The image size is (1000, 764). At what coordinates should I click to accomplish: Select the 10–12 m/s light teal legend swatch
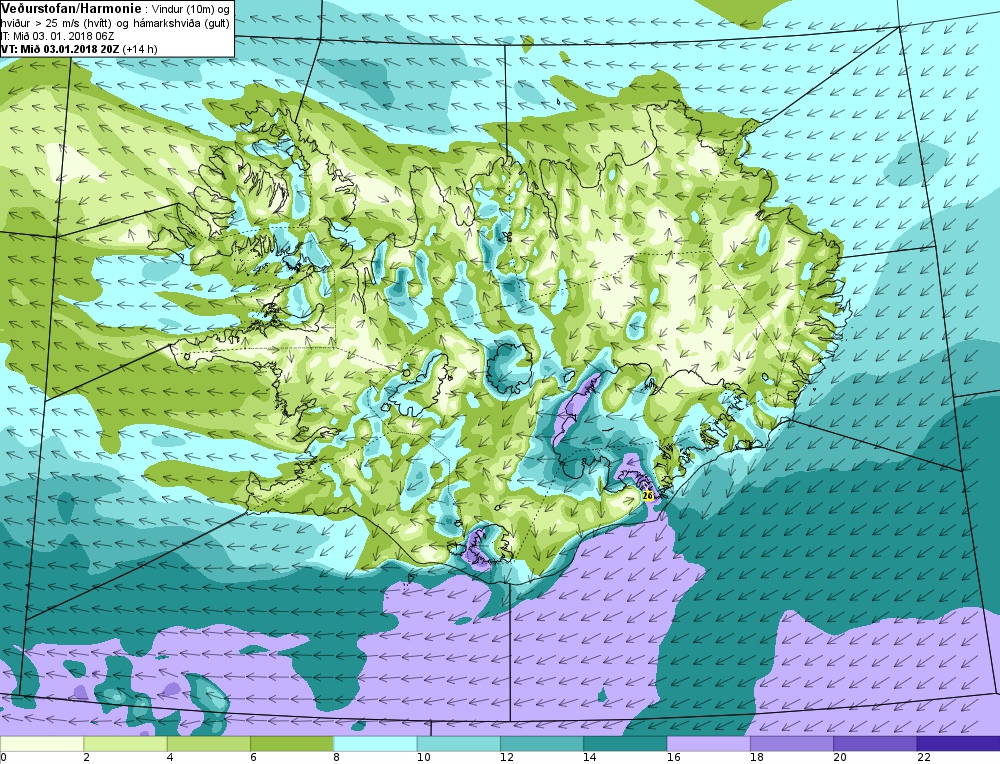pos(459,744)
